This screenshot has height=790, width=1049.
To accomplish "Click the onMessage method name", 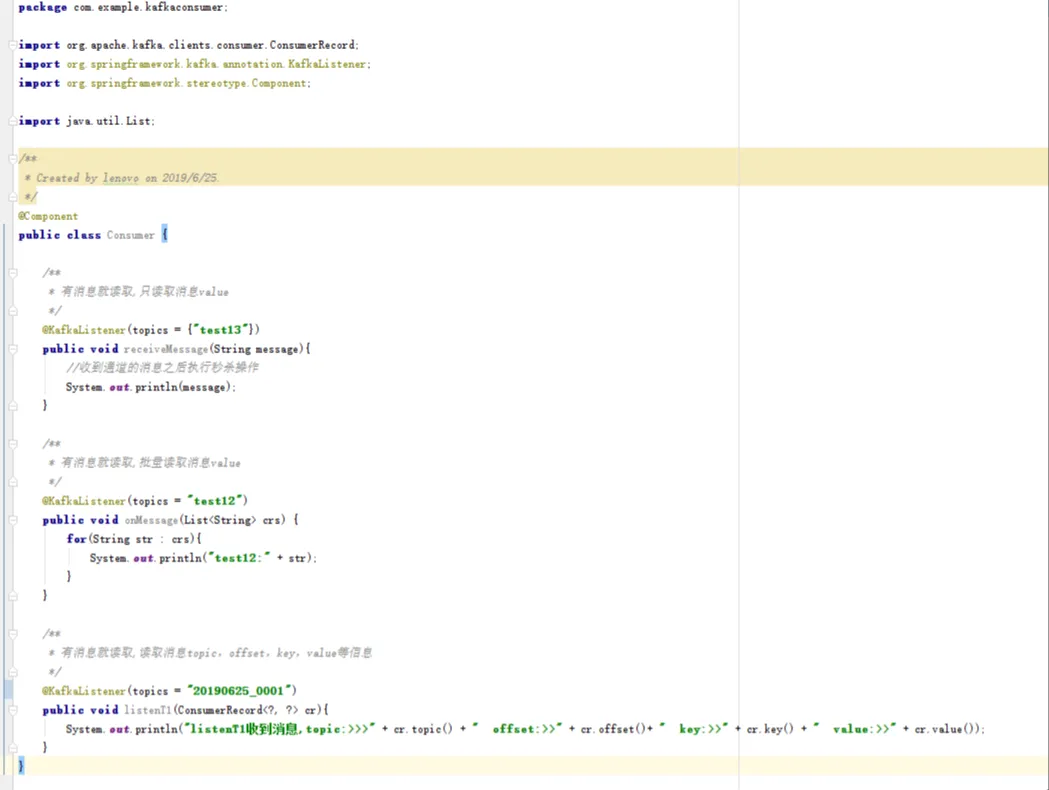I will coord(151,520).
